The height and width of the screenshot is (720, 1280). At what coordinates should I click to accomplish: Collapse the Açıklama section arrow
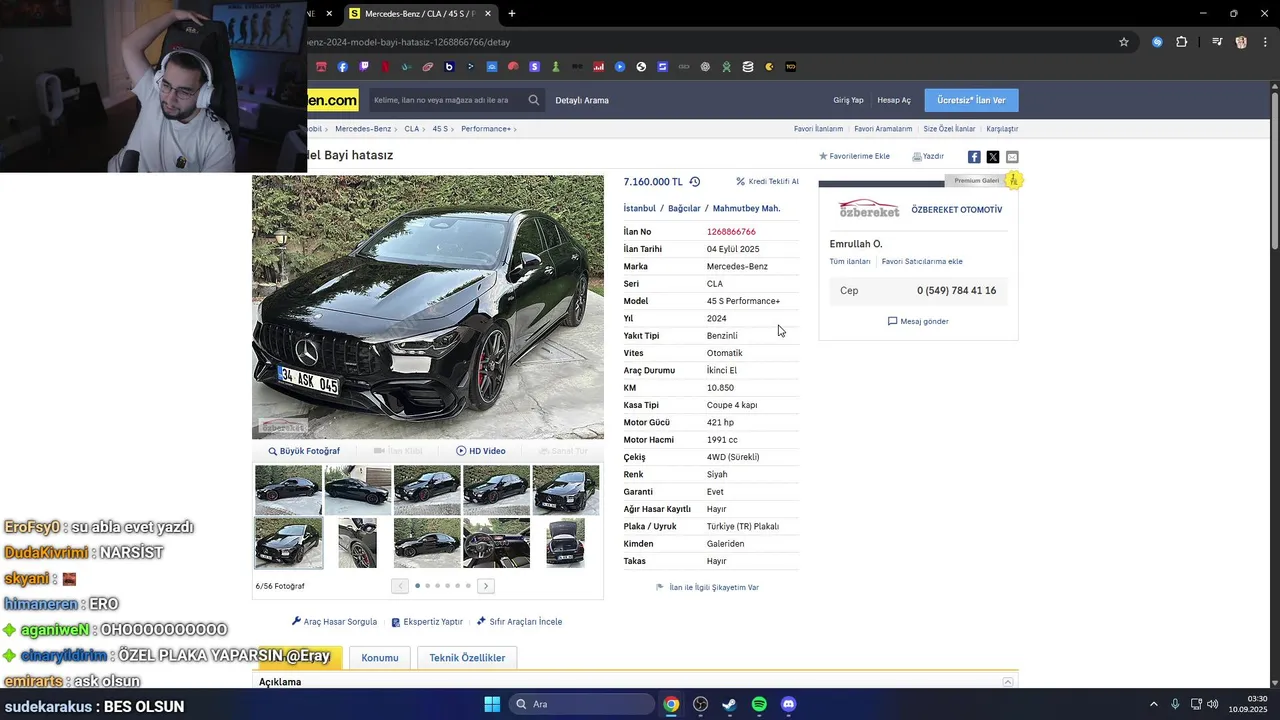point(1008,682)
